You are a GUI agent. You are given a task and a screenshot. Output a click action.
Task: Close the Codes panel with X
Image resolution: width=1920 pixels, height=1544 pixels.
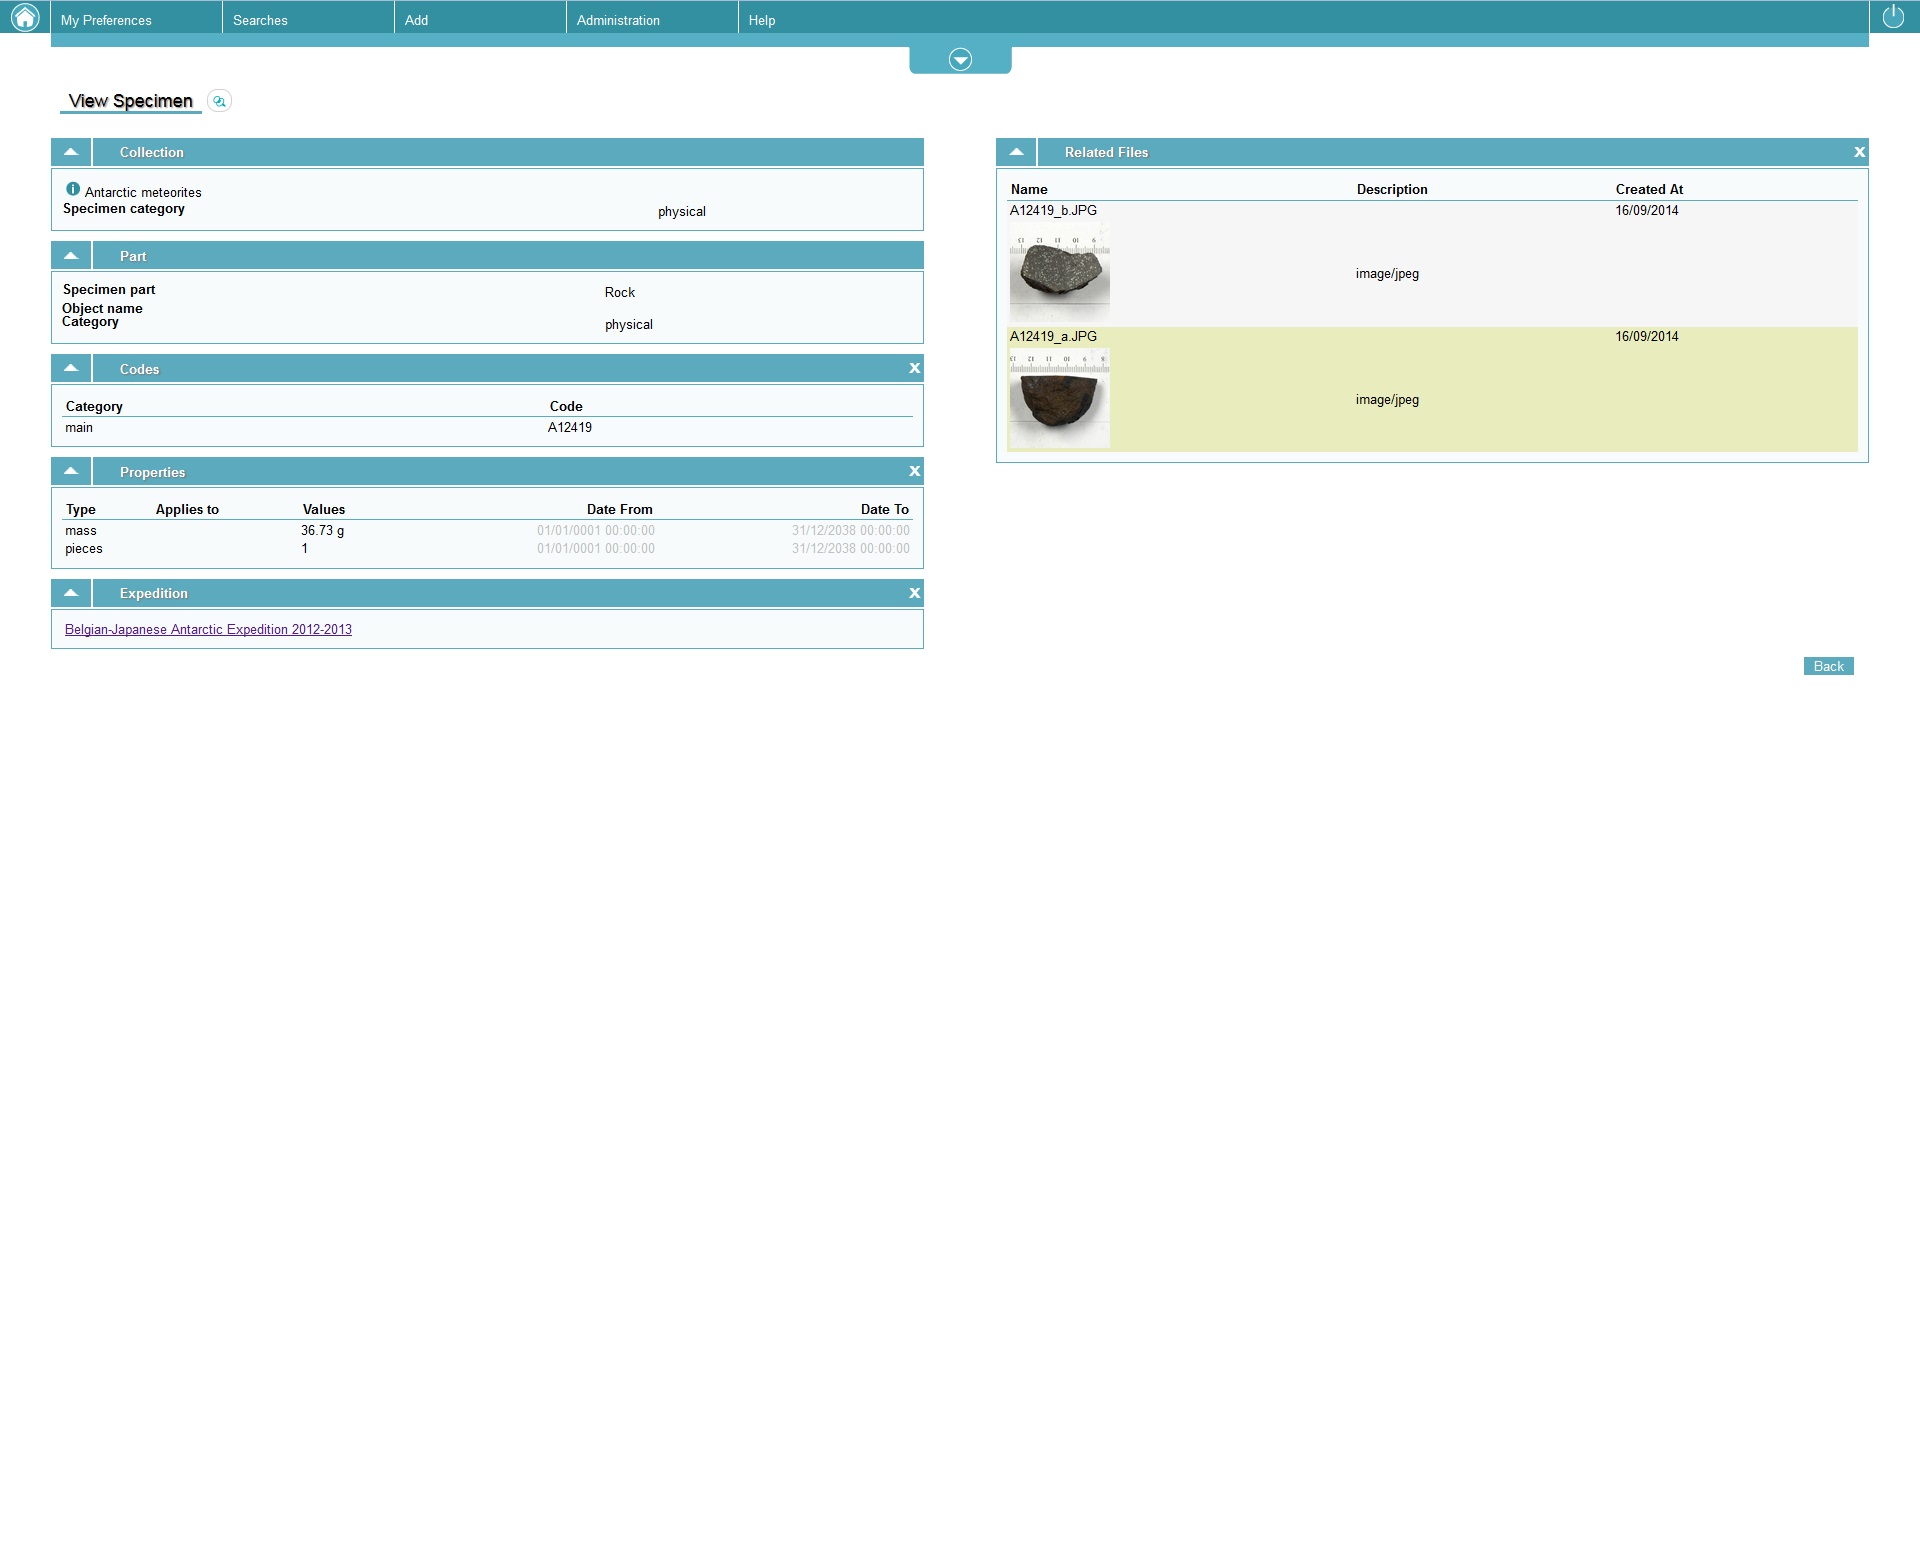[914, 369]
